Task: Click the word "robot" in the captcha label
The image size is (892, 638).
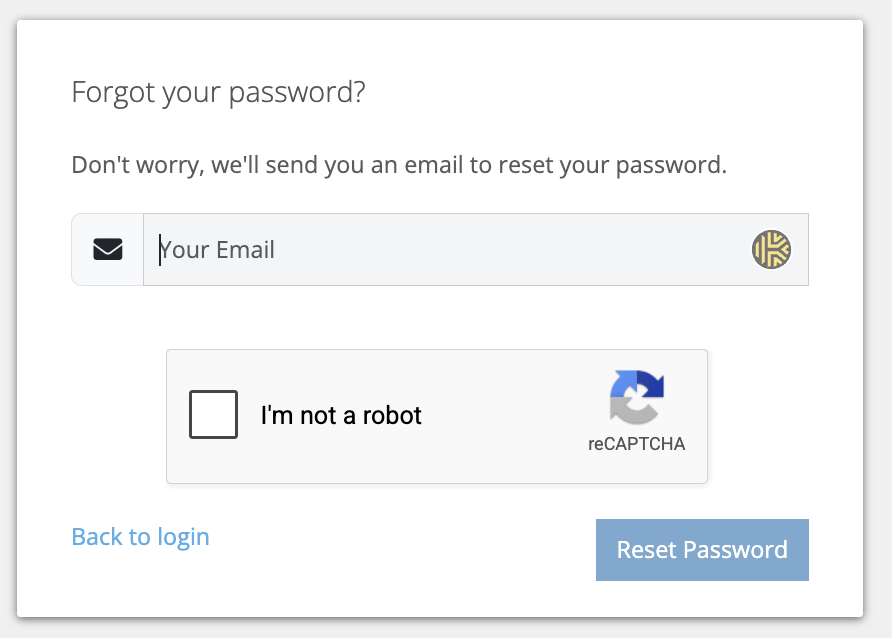Action: pos(392,415)
